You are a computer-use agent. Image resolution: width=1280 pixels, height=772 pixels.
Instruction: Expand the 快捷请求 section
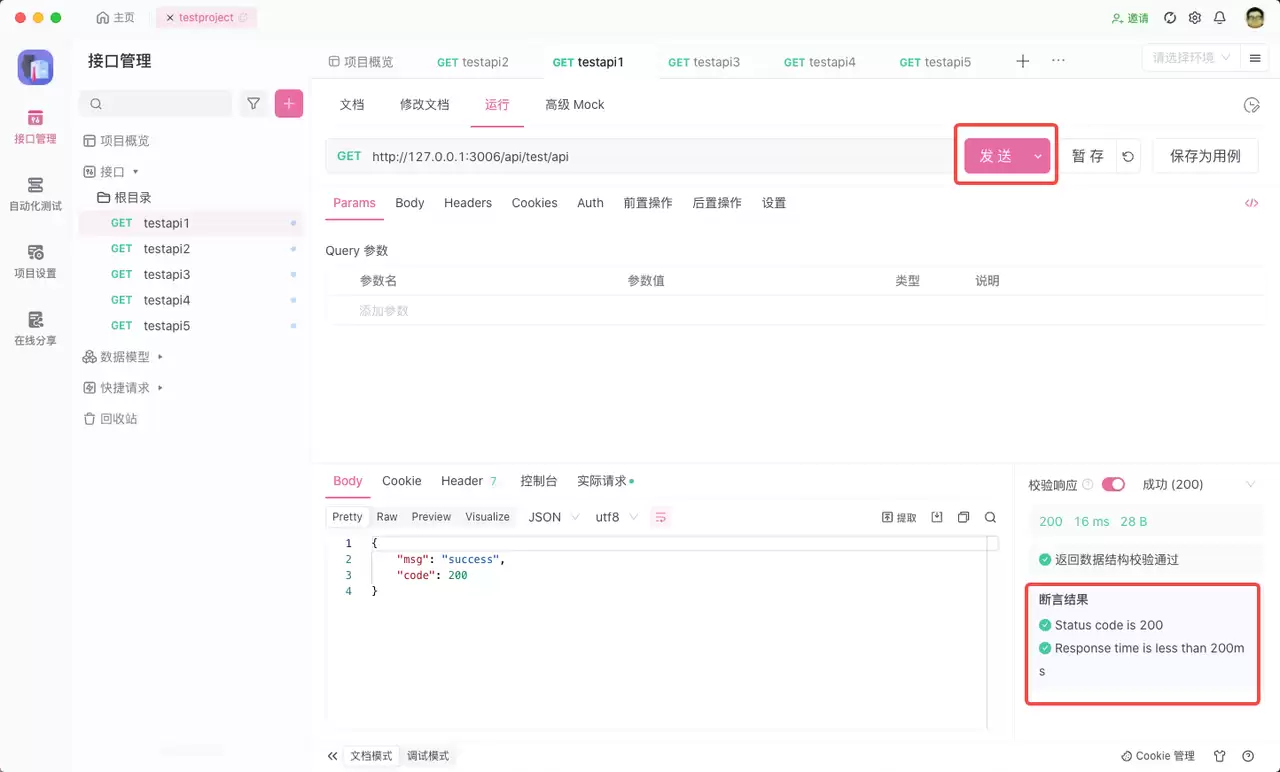(x=124, y=388)
